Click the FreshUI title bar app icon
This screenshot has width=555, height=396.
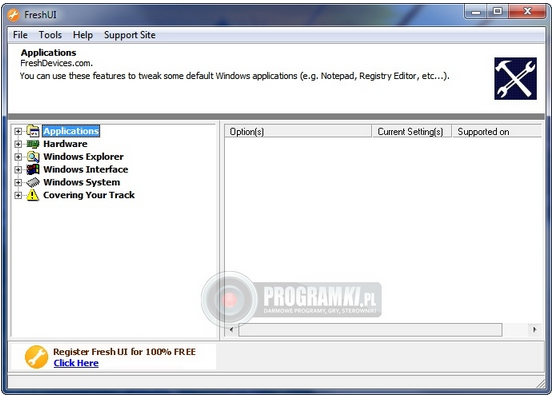tap(14, 15)
